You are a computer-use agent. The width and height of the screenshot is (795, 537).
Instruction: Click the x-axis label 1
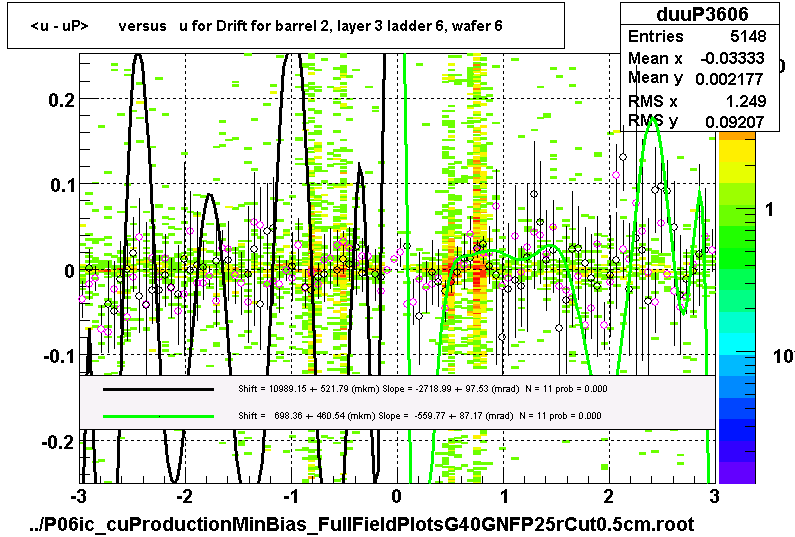coord(503,496)
